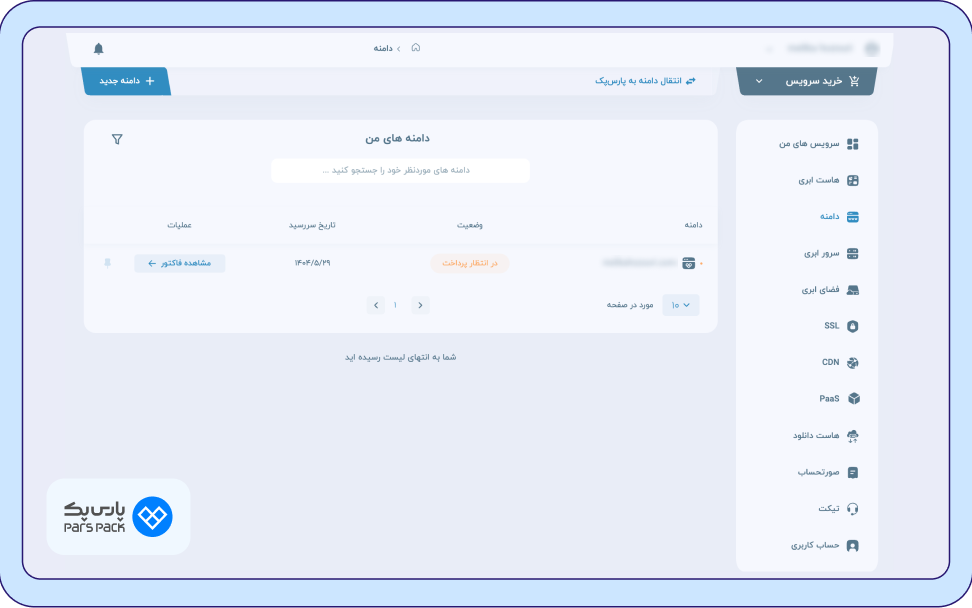This screenshot has height=608, width=972.
Task: Click the عملیات column header
Action: [x=179, y=225]
